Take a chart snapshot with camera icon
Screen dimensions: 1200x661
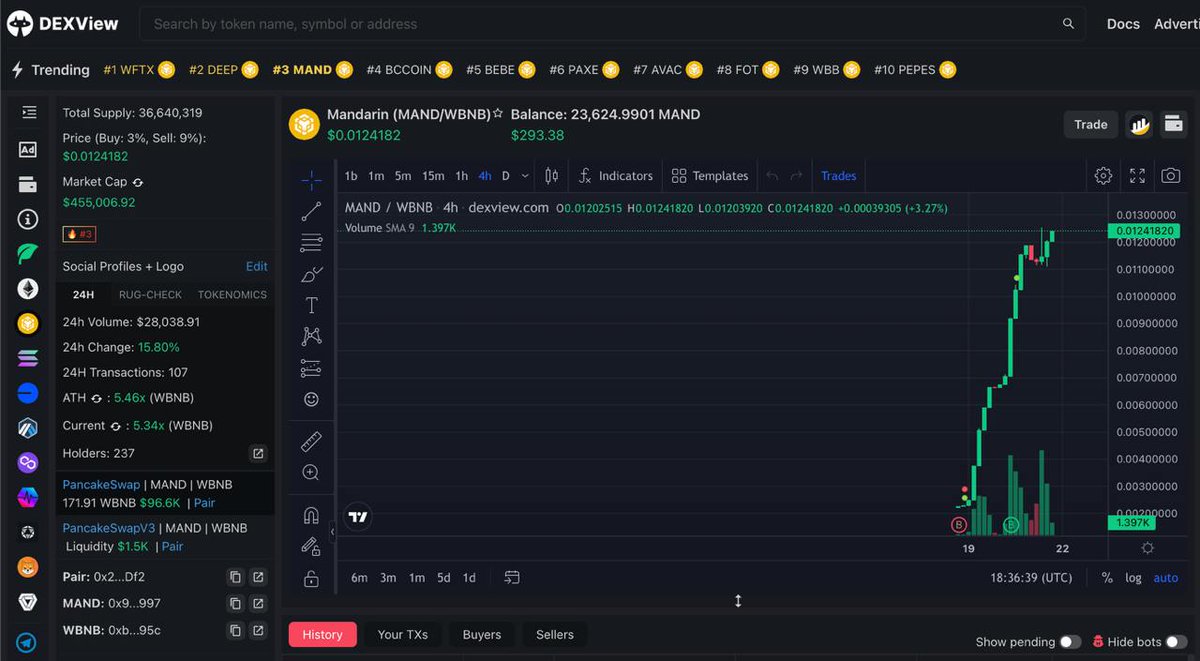point(1170,176)
